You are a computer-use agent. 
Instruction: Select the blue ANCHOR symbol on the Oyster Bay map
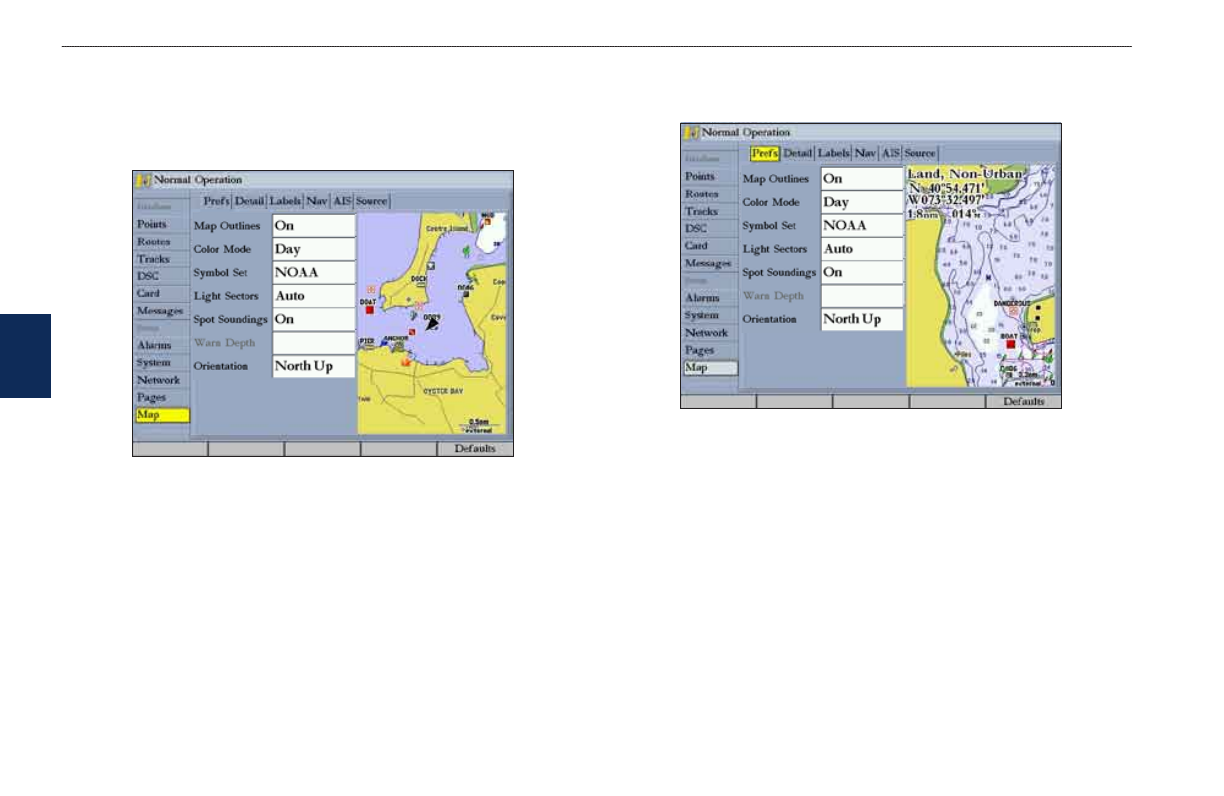coord(383,344)
